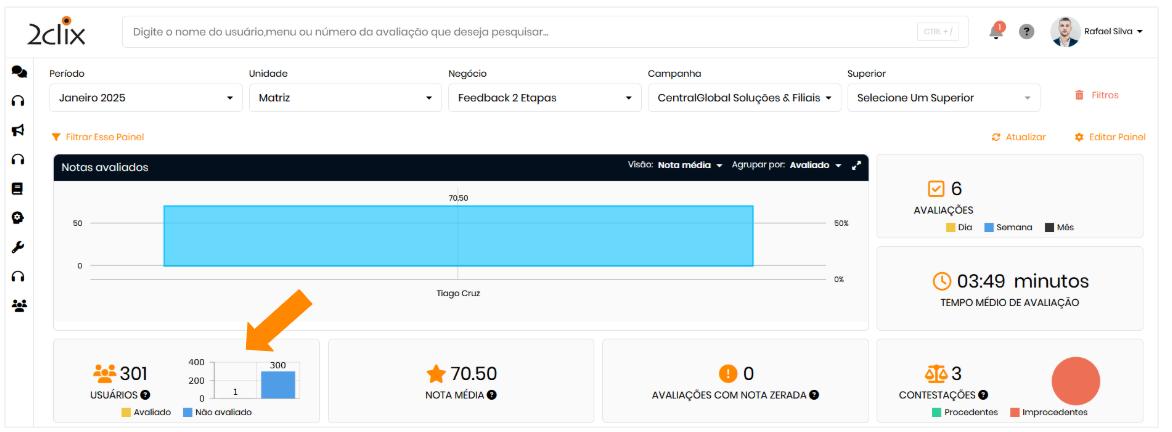This screenshot has height=432, width=1172.
Task: Click the Editar Painel link
Action: pyautogui.click(x=1110, y=137)
